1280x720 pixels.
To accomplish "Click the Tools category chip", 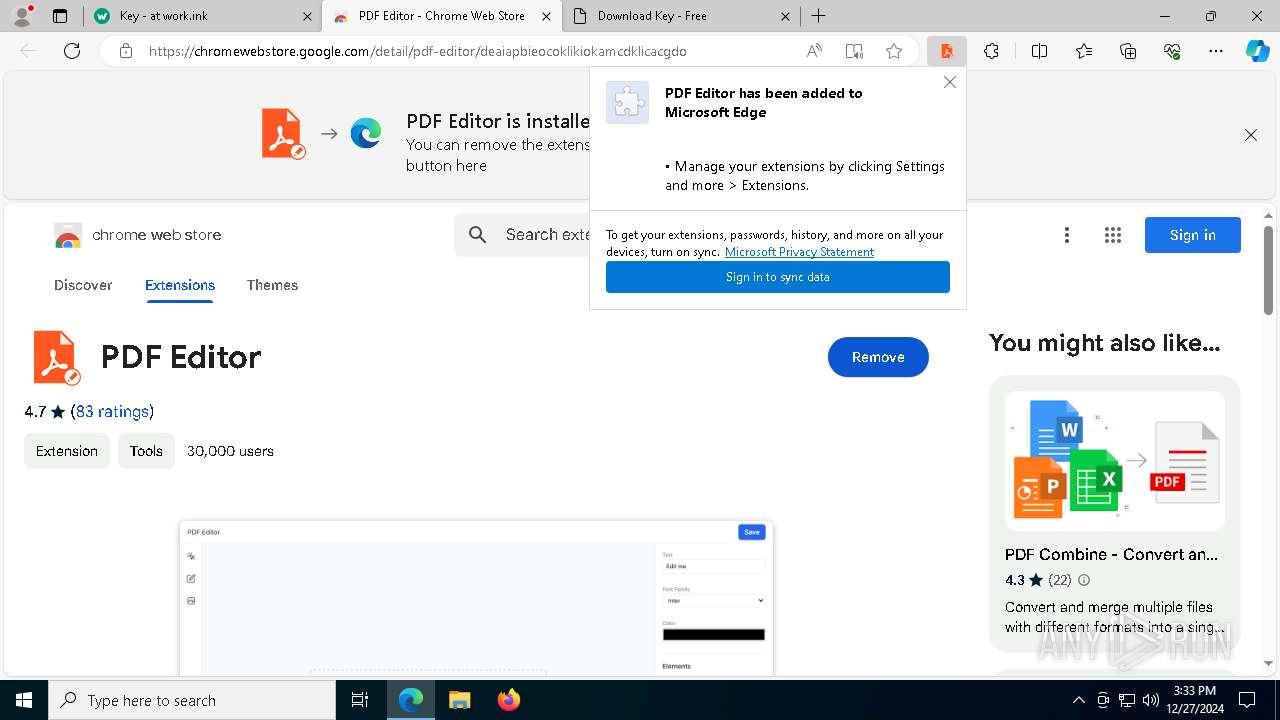I will pyautogui.click(x=146, y=451).
